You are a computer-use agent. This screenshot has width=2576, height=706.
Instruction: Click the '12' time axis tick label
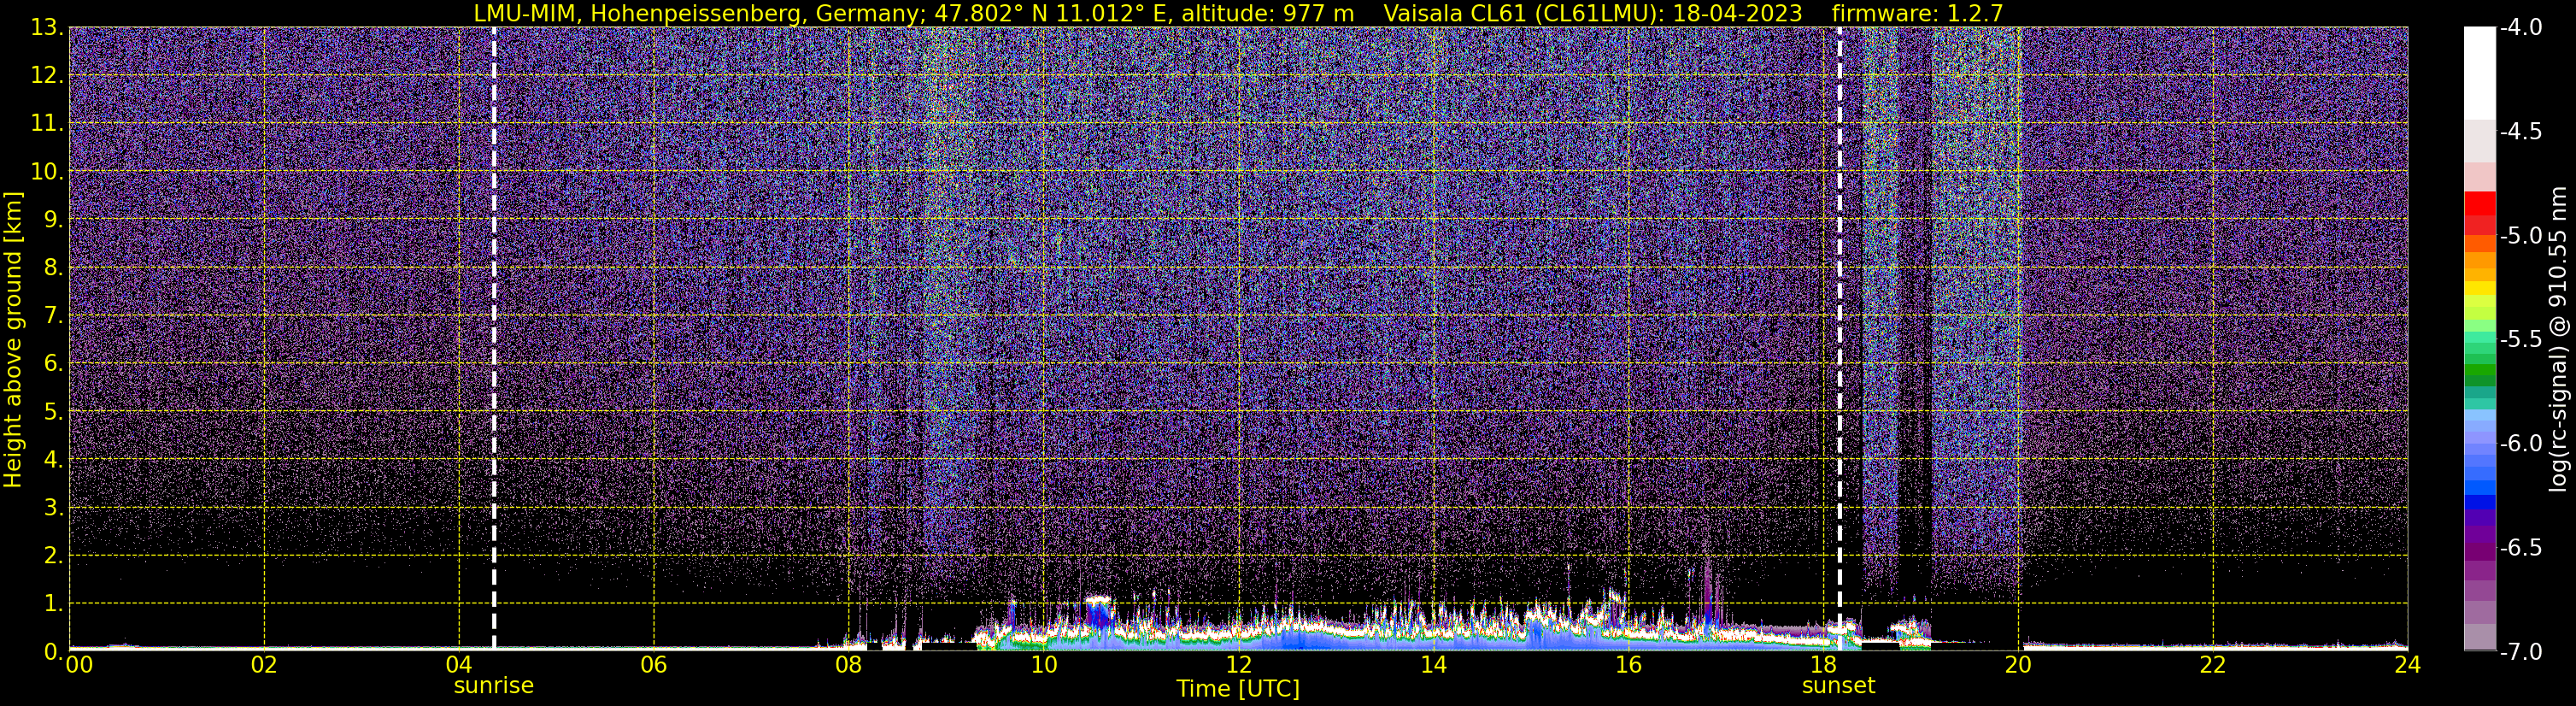pyautogui.click(x=1238, y=665)
